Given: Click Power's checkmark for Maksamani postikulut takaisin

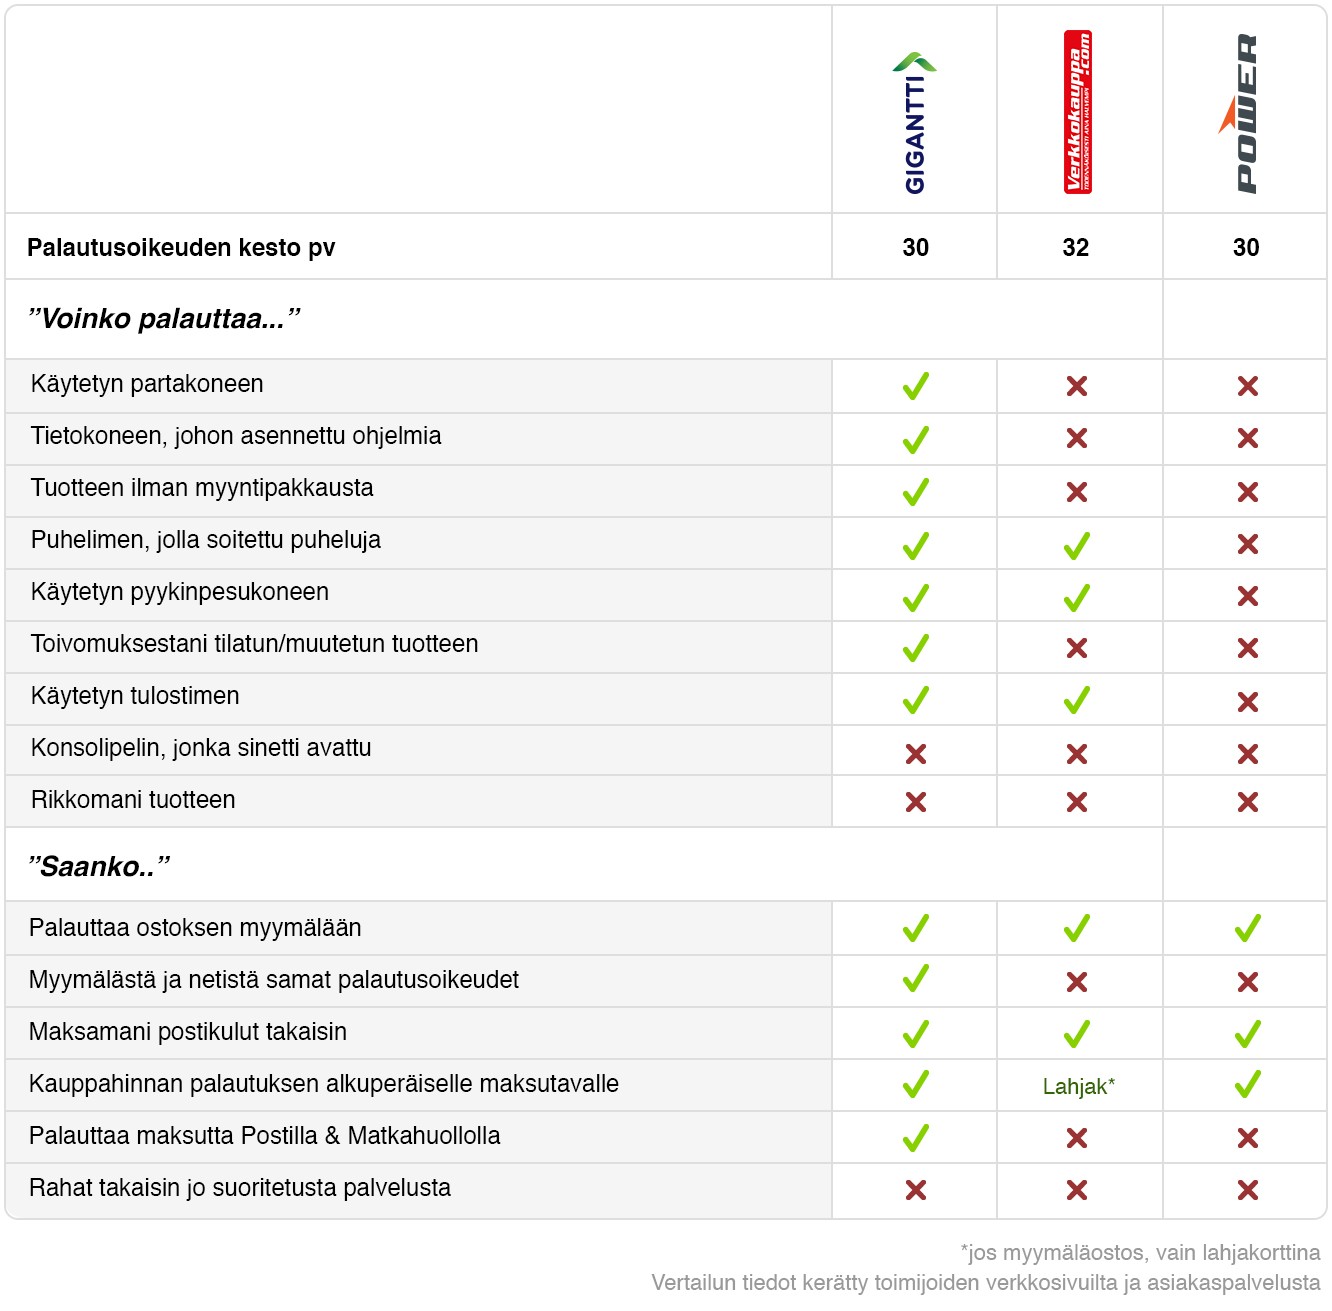Looking at the screenshot, I should pos(1247,1034).
